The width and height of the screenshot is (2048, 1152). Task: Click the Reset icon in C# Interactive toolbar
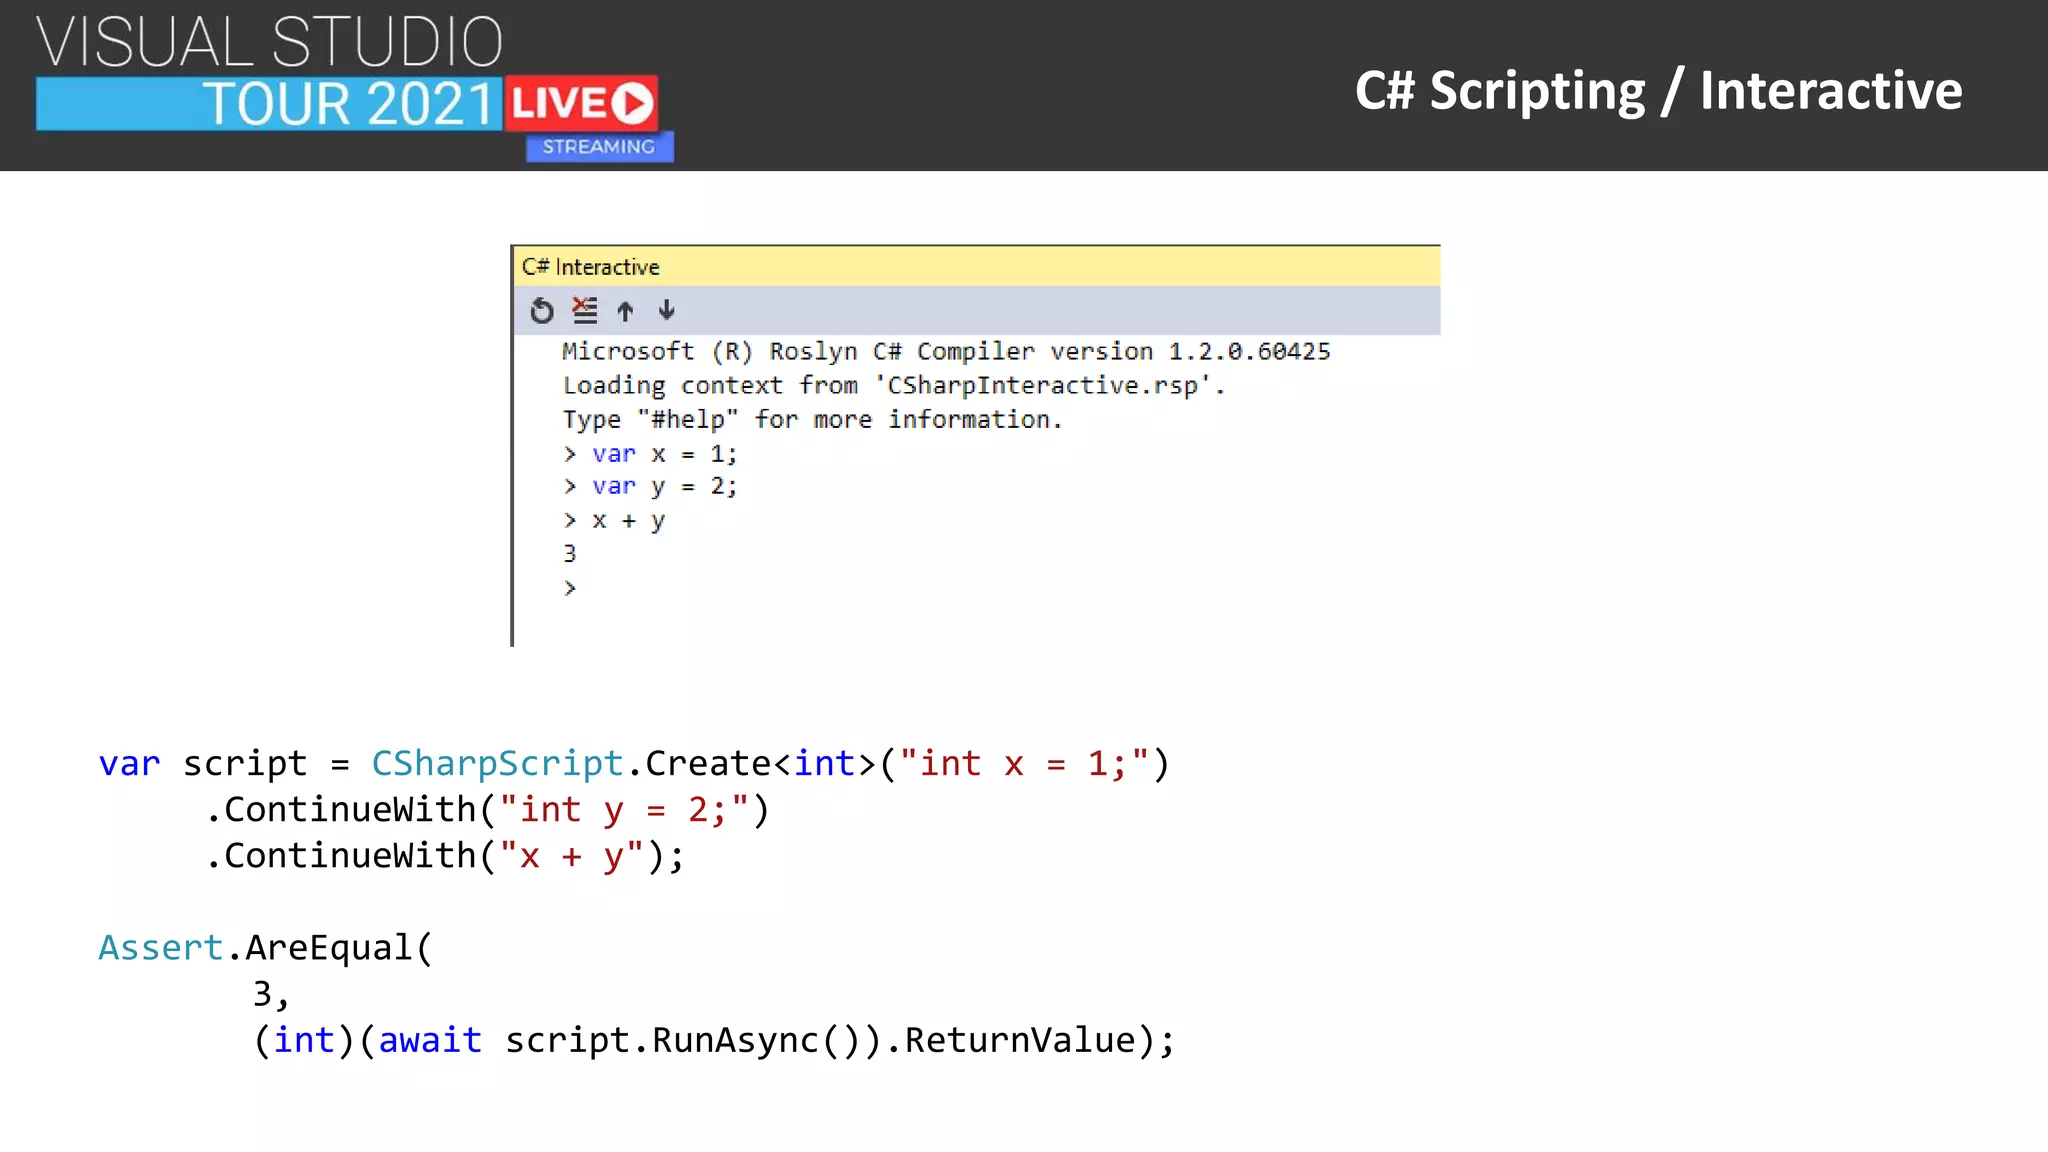[x=542, y=311]
